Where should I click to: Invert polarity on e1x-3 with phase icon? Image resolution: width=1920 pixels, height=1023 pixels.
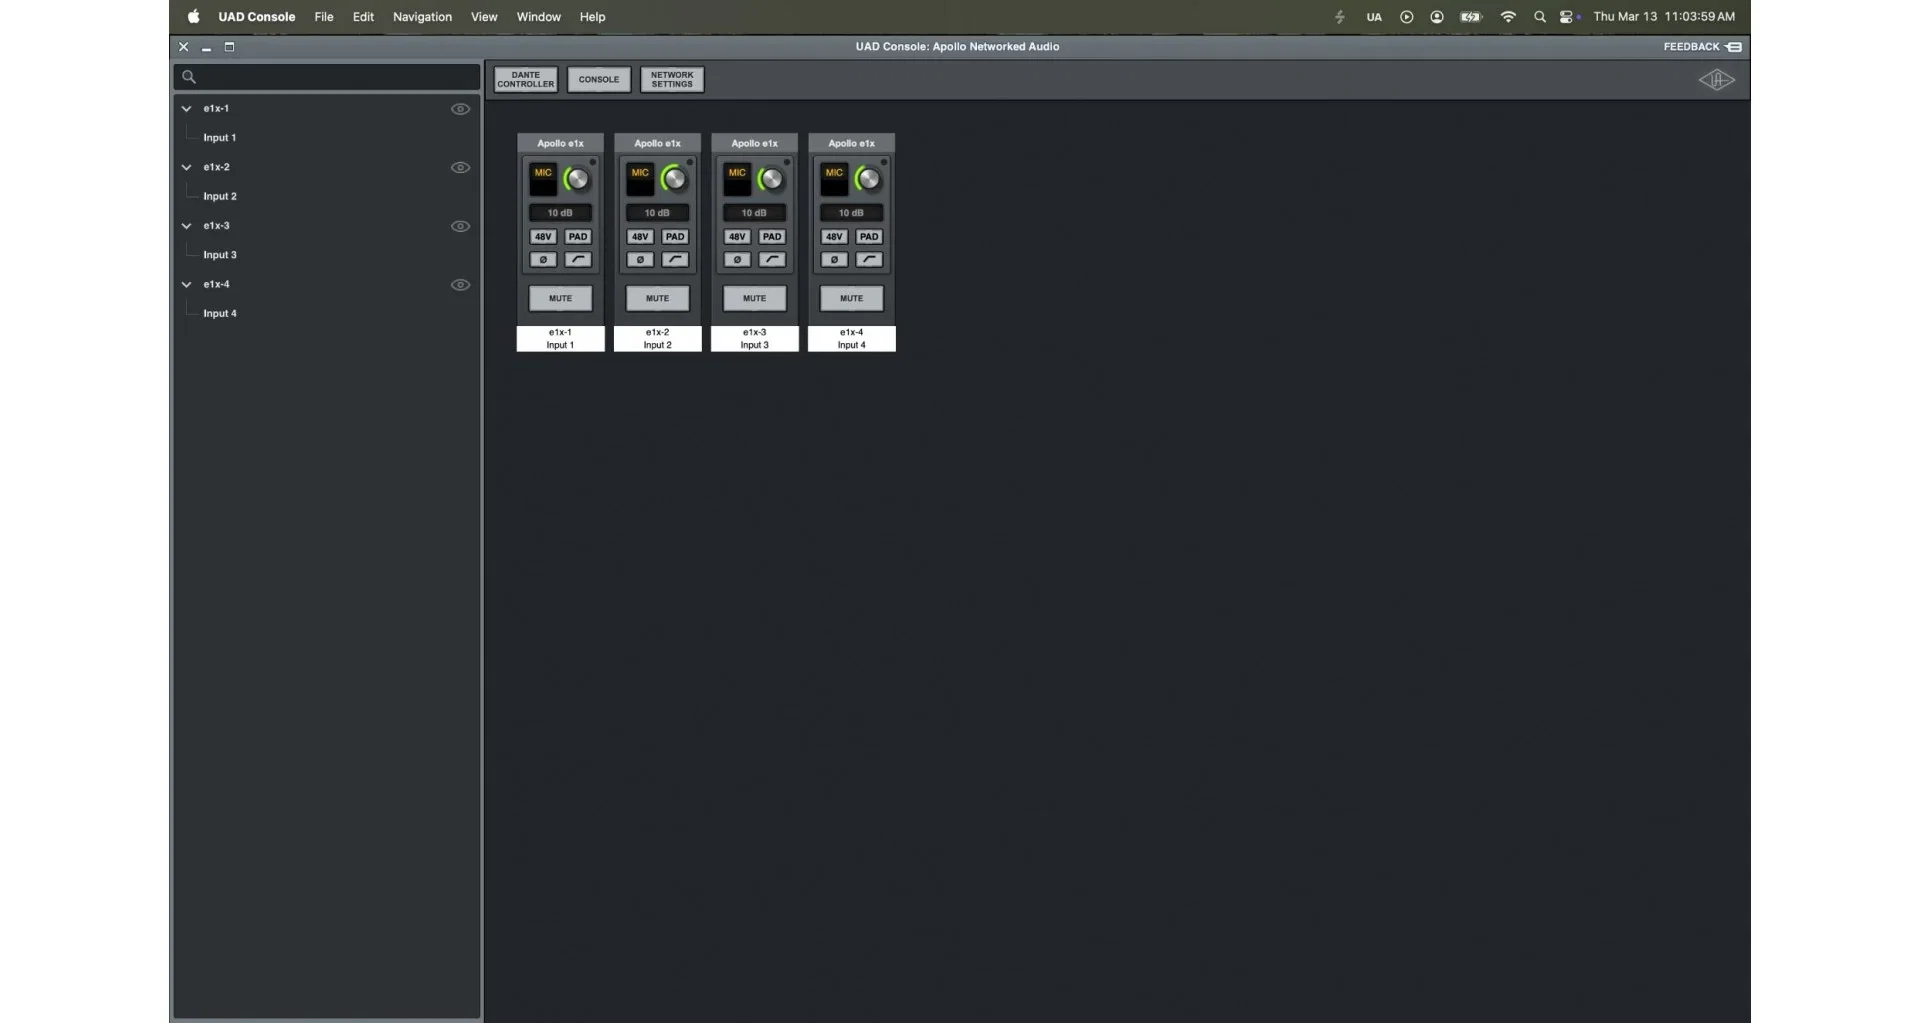pyautogui.click(x=737, y=260)
